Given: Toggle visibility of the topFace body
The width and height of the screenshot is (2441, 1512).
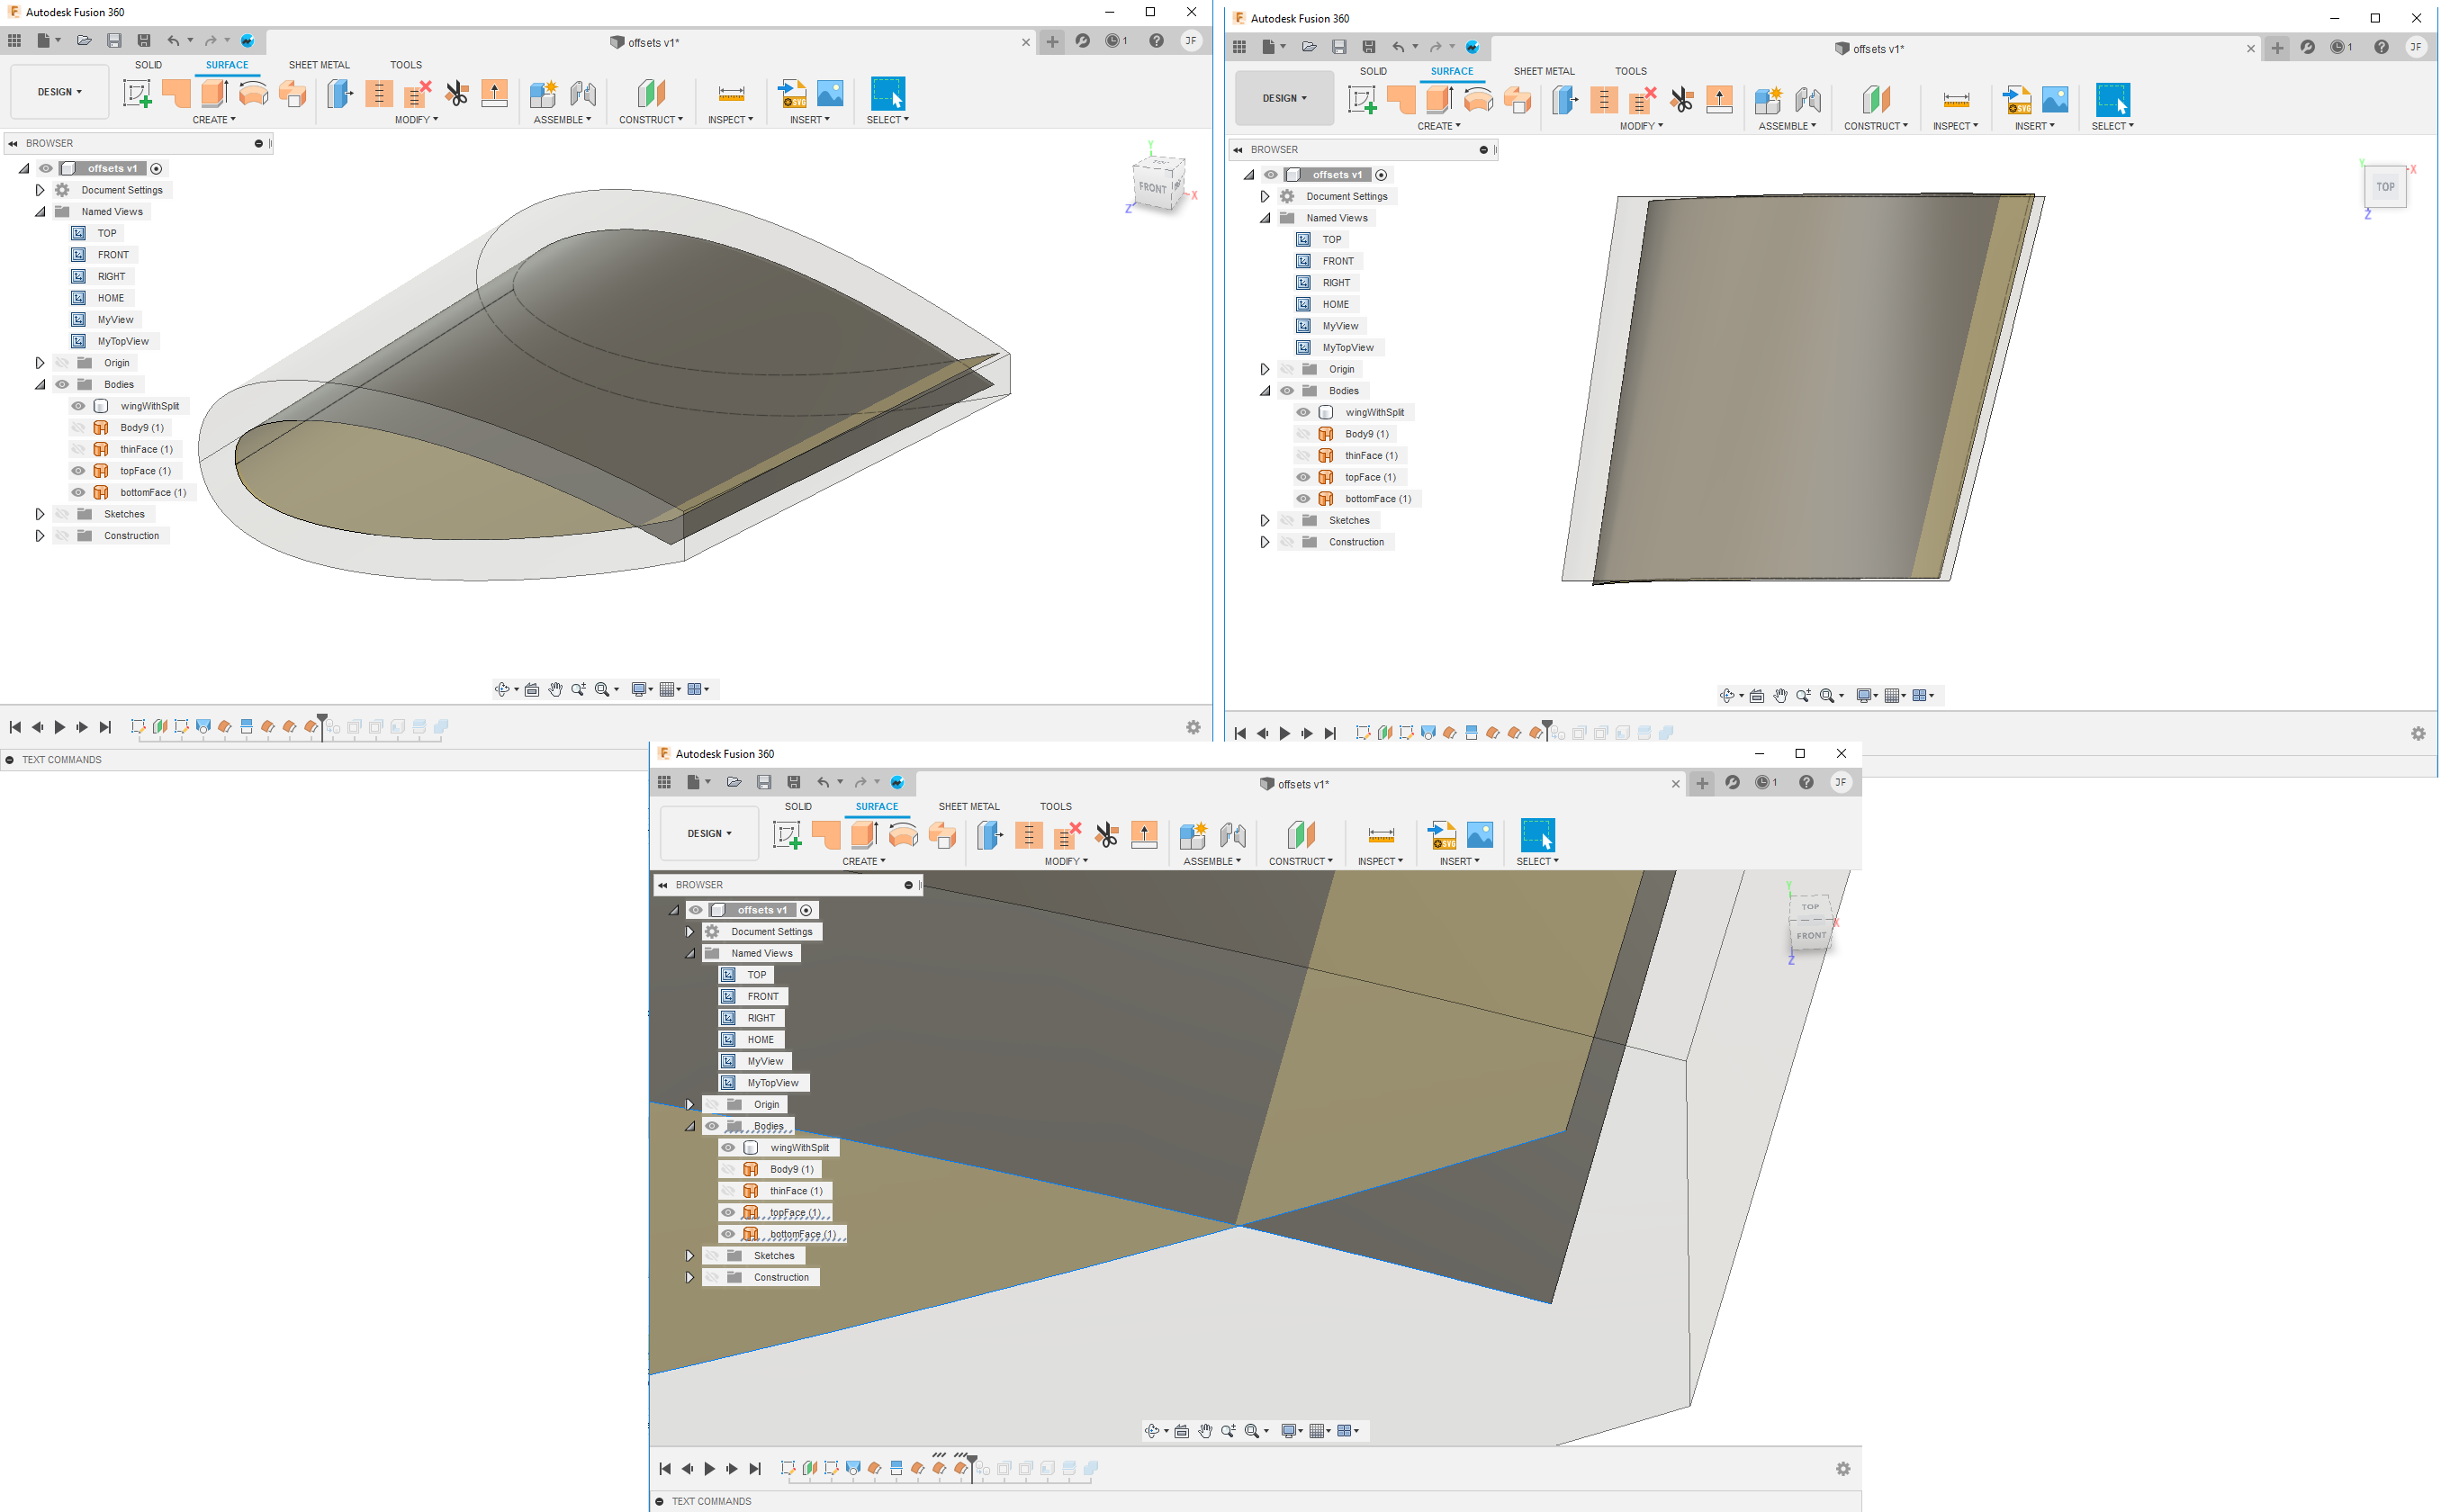Looking at the screenshot, I should [x=77, y=470].
